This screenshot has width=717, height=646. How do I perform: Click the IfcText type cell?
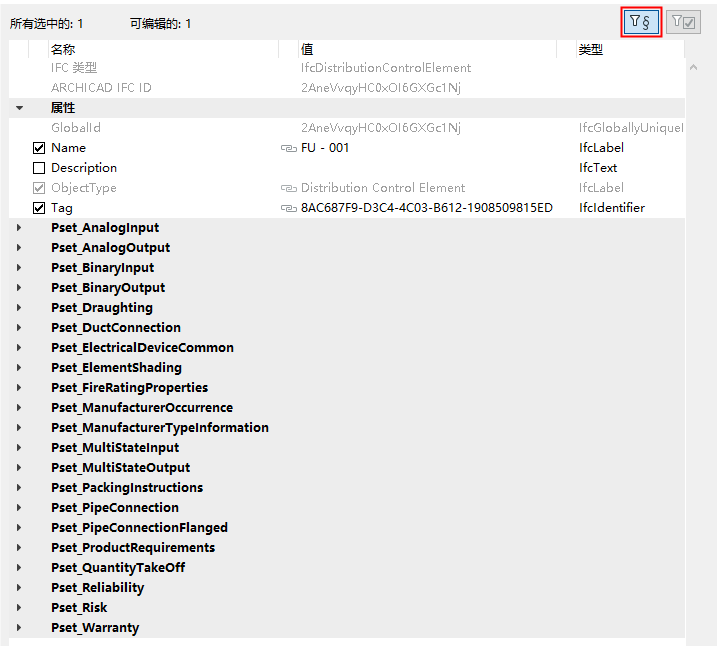(598, 168)
